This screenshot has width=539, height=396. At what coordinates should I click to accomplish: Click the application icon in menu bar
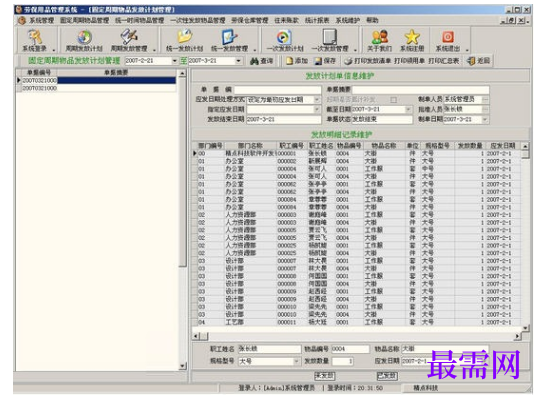22,20
